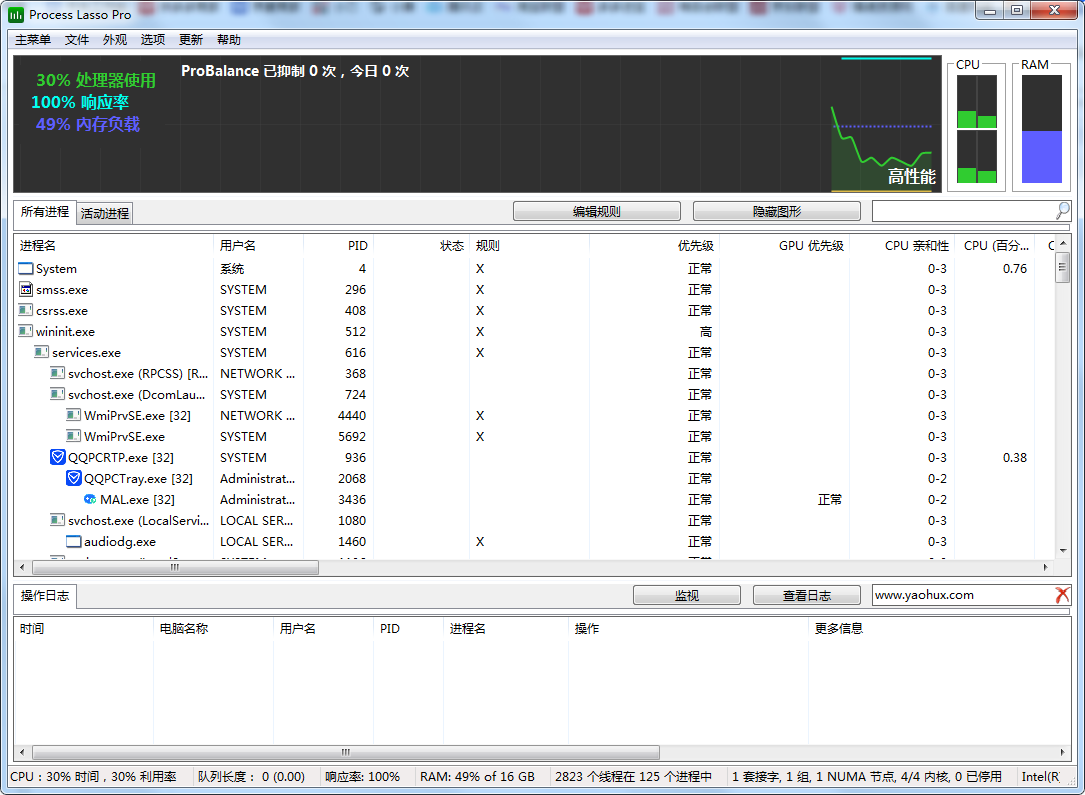Open the 主菜单 menu
This screenshot has width=1085, height=795.
33,40
